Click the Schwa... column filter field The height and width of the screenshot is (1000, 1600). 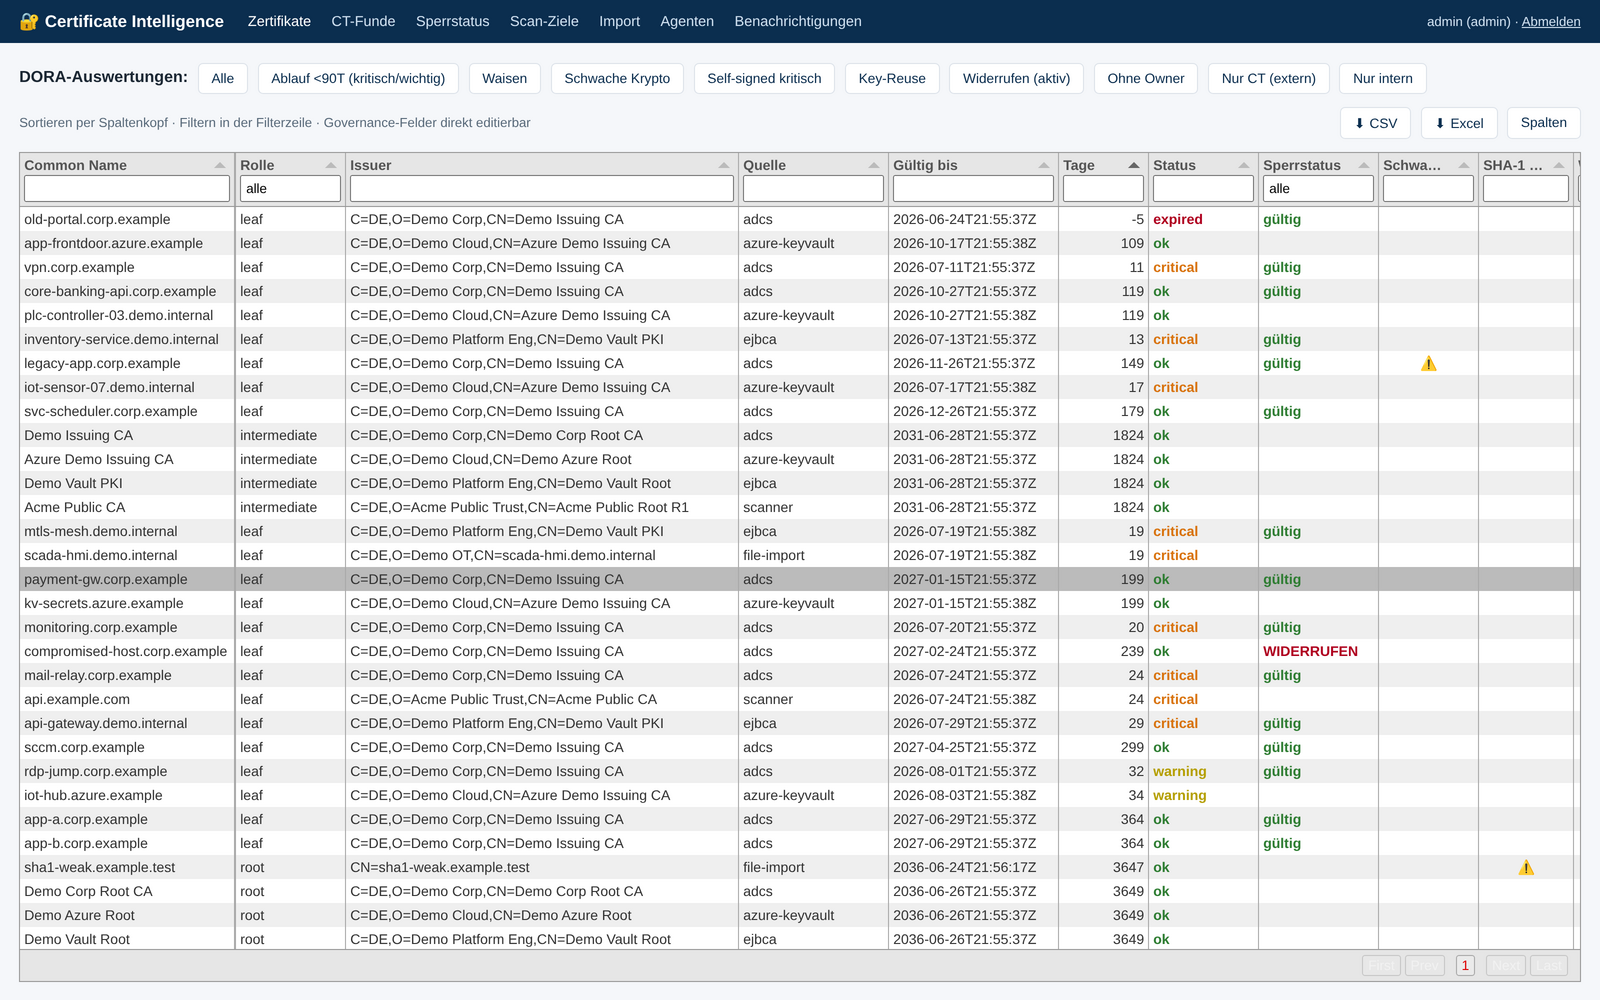(x=1428, y=189)
